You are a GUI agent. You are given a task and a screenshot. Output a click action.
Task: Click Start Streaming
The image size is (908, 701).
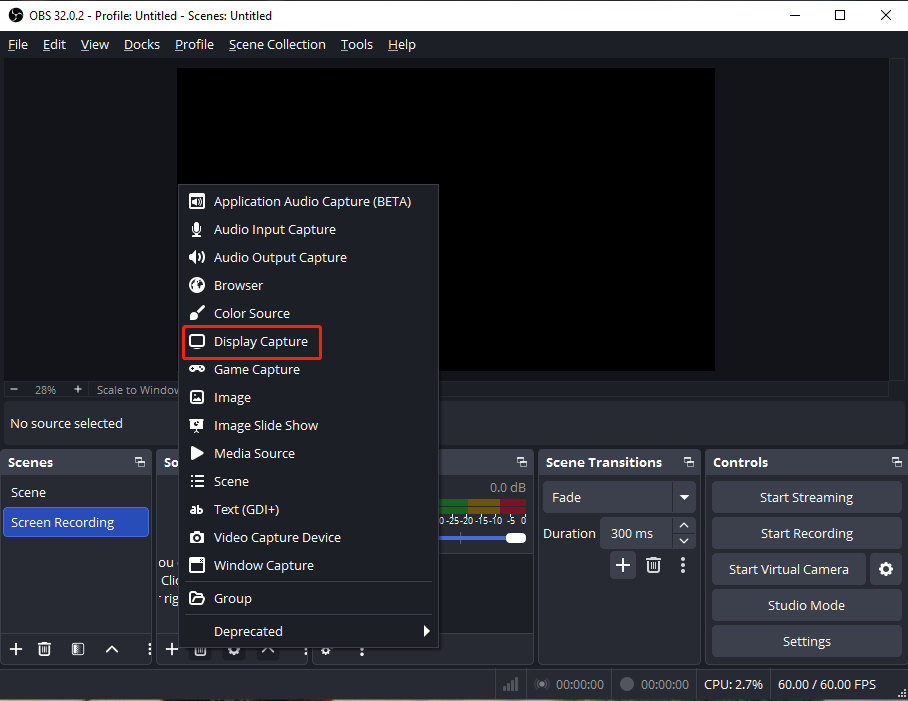coord(806,497)
